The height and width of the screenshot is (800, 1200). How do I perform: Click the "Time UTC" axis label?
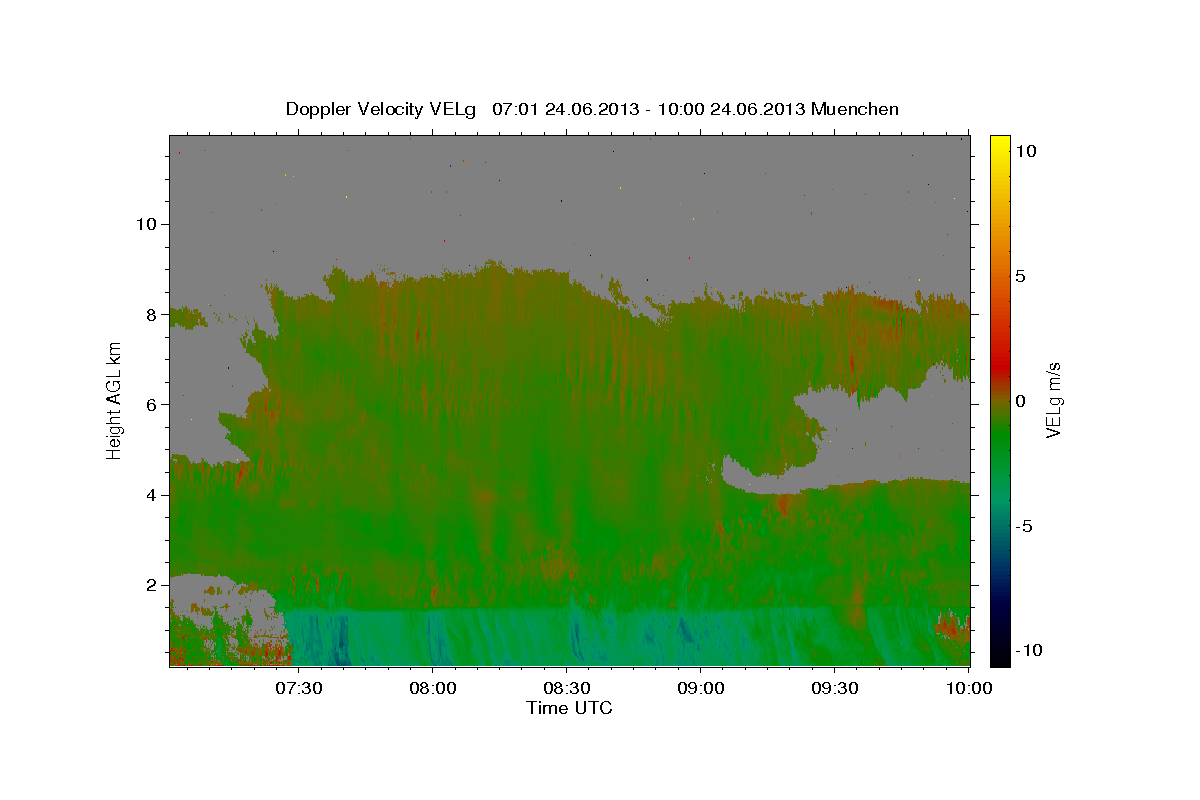(569, 708)
